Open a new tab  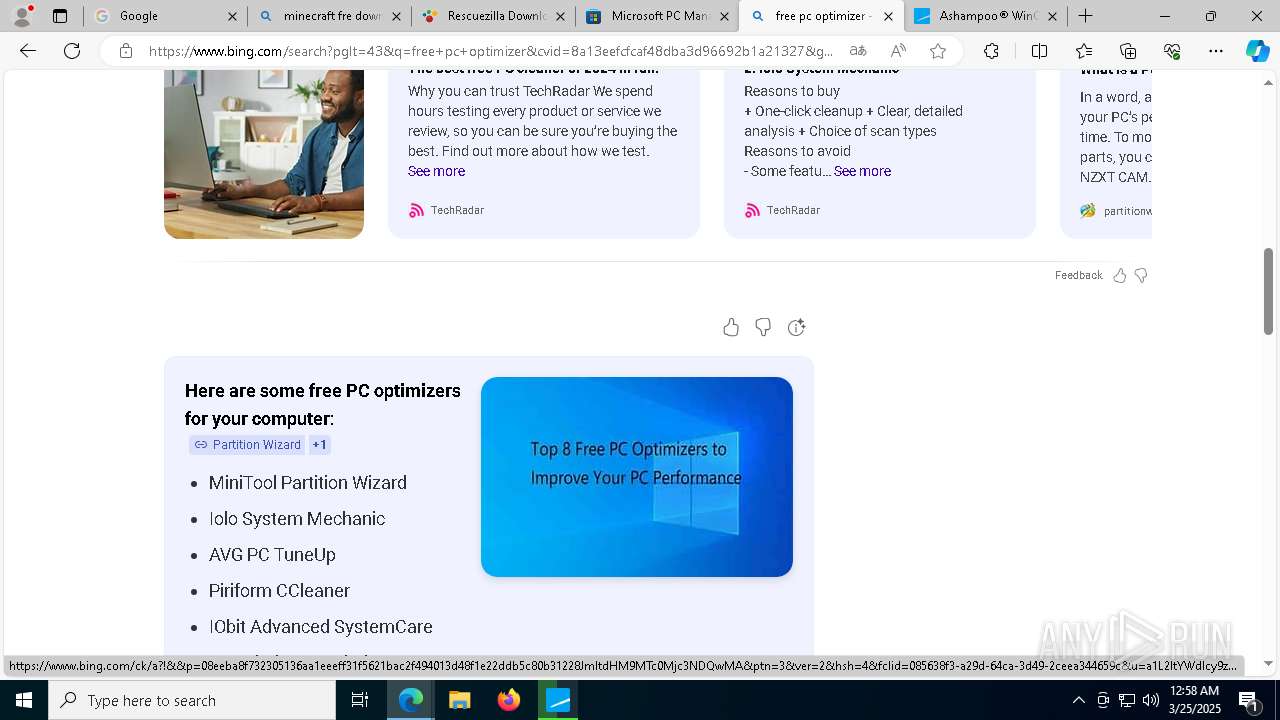point(1086,16)
